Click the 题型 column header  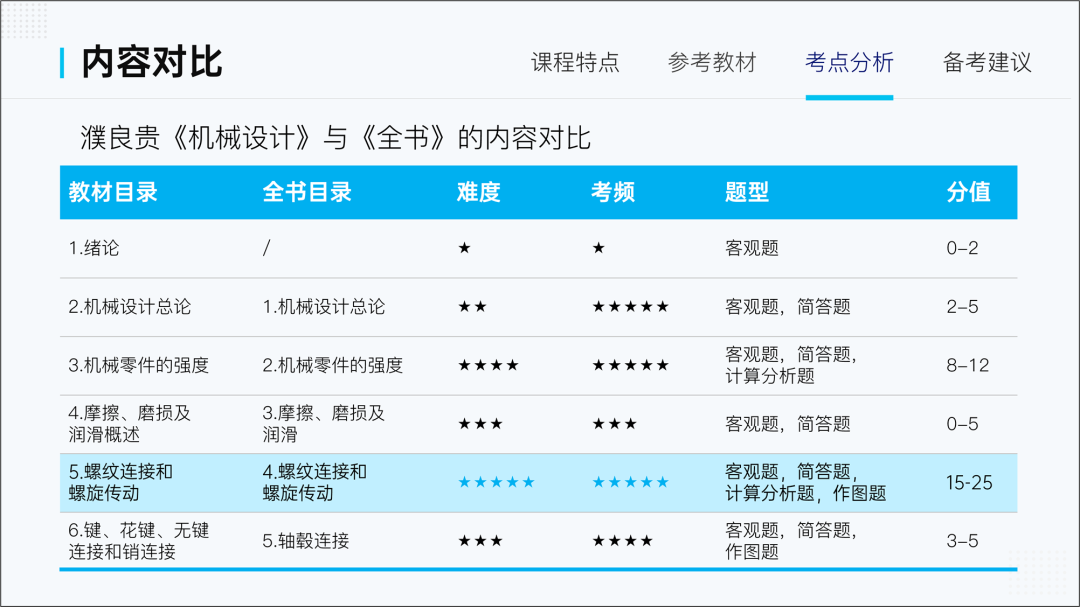[747, 192]
